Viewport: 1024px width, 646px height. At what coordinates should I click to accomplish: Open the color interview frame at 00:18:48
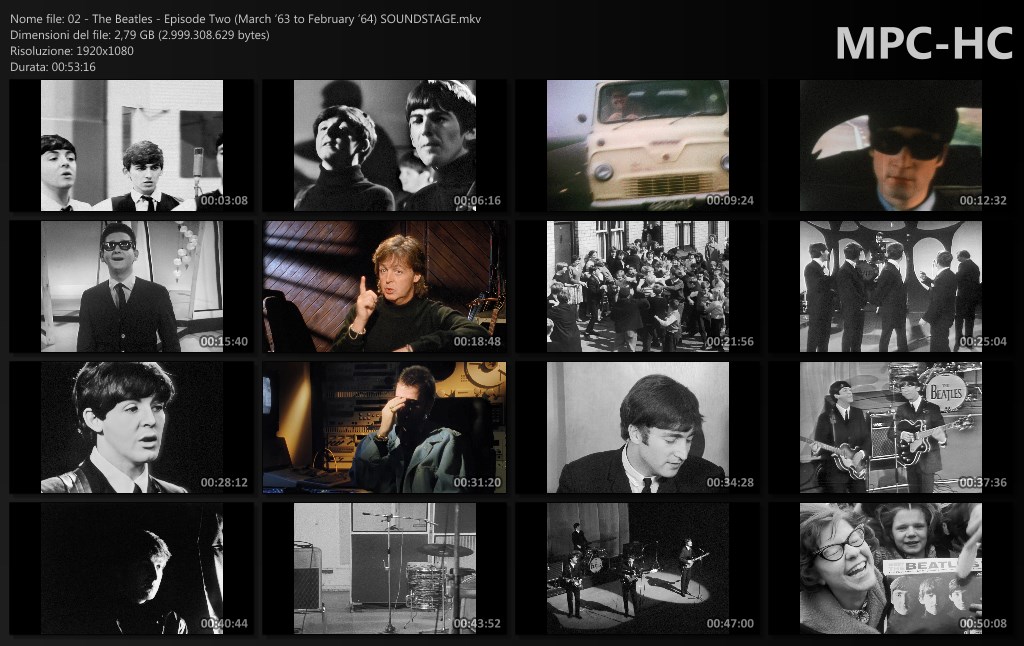384,287
